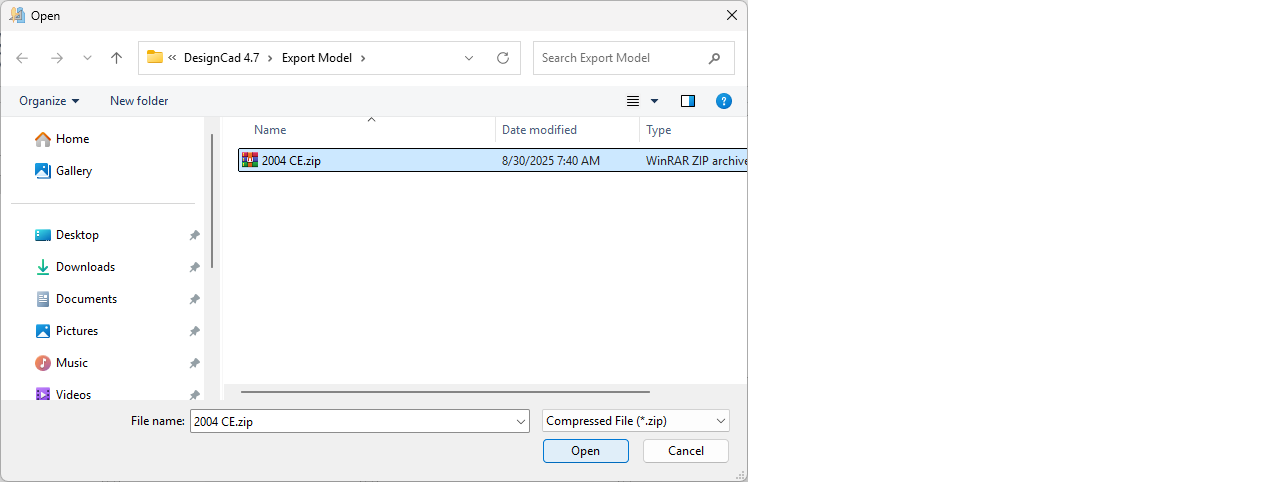Screen dimensions: 1270x482
Task: Click the horizontal scrollbar in file list
Action: (445, 392)
